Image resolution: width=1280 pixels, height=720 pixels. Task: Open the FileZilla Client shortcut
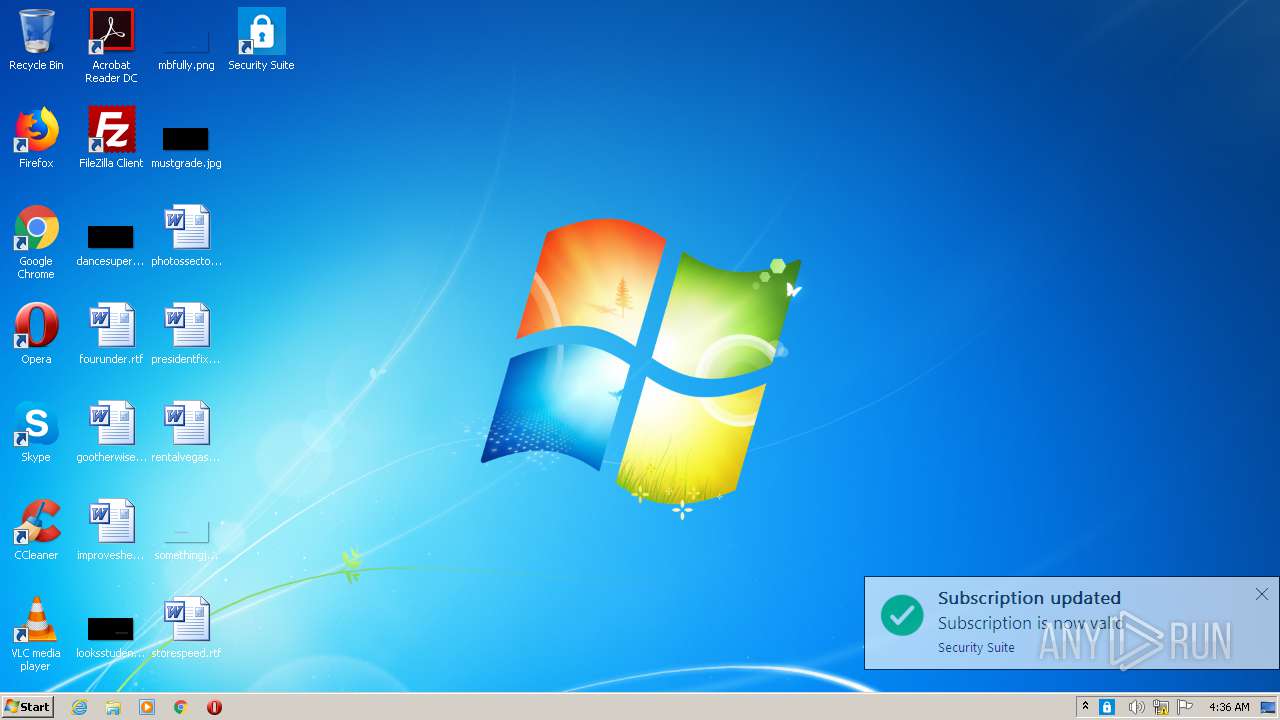coord(111,138)
